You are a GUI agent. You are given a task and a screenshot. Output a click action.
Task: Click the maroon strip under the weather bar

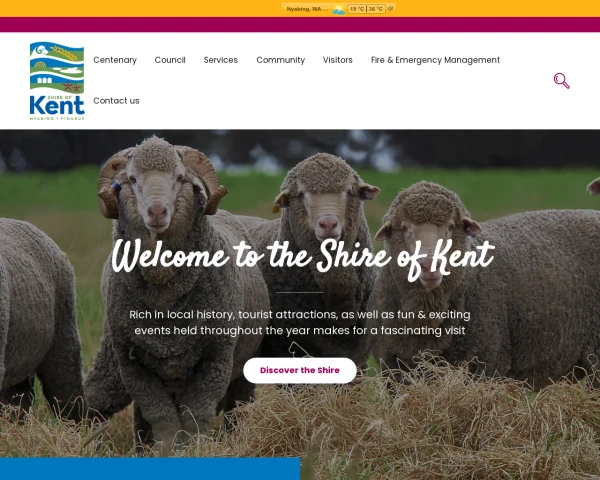click(300, 24)
